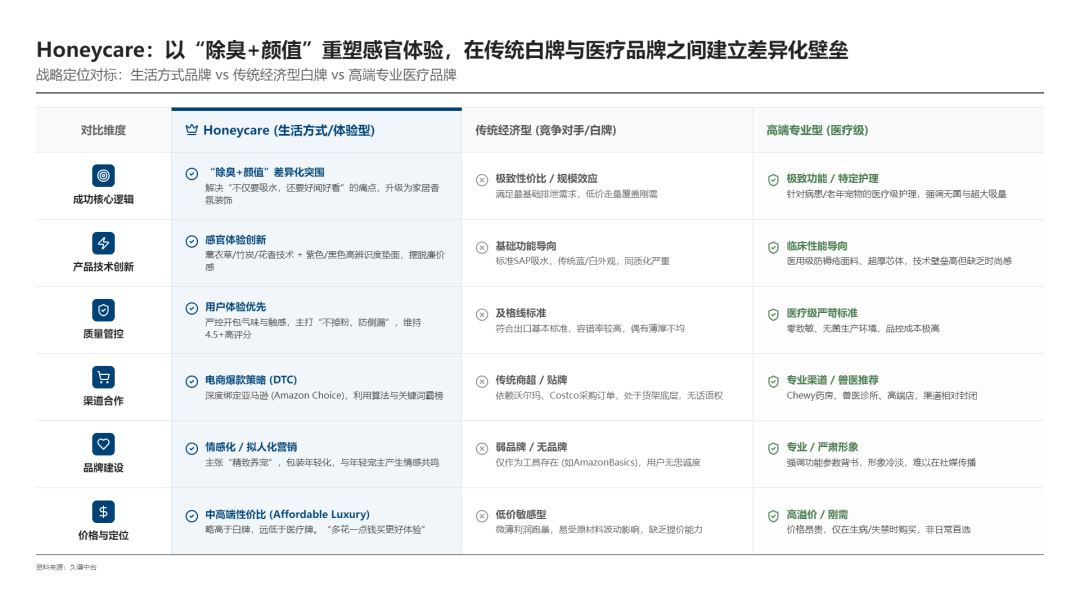Click the dollar sign icon beside 价格与定位
The height and width of the screenshot is (608, 1080).
click(x=101, y=513)
